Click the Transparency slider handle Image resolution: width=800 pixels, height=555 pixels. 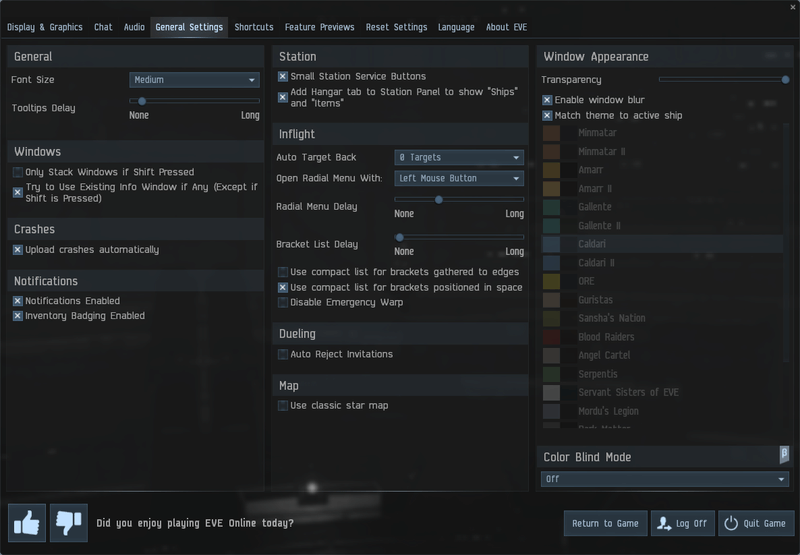tap(785, 80)
